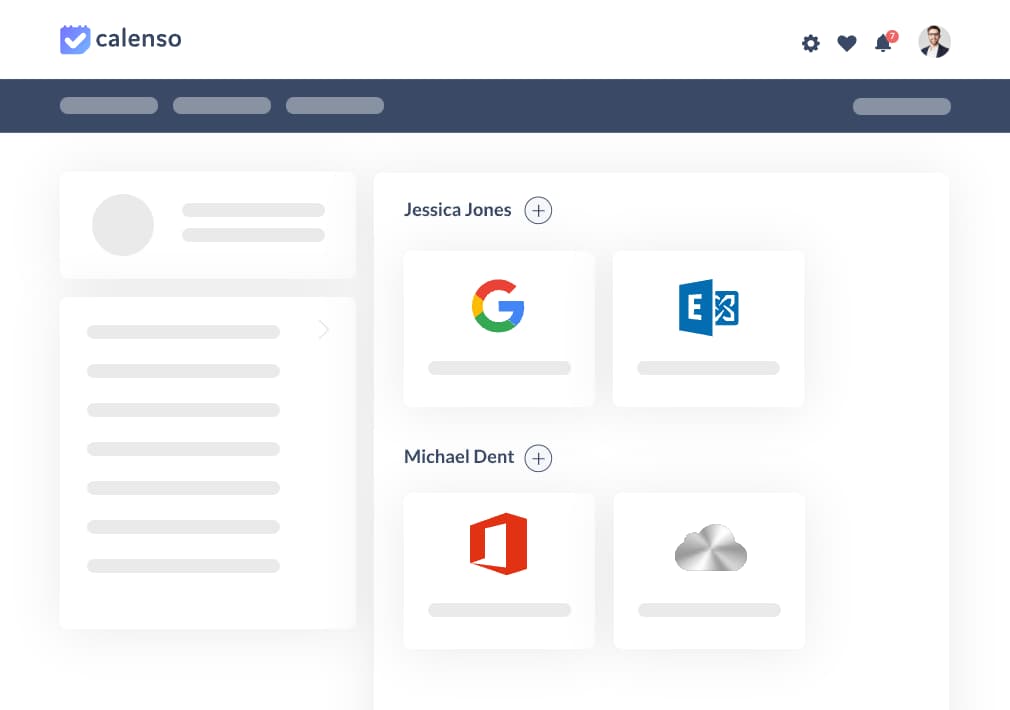Click the Michael Dent name heading
The image size is (1010, 710).
459,457
